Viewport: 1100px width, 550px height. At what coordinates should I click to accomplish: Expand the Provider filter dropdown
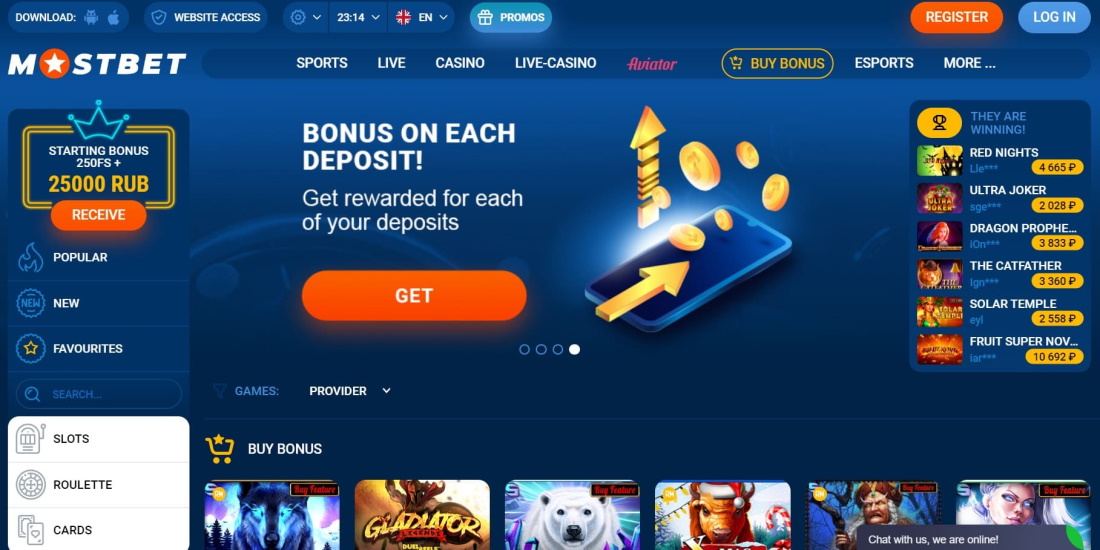(350, 391)
